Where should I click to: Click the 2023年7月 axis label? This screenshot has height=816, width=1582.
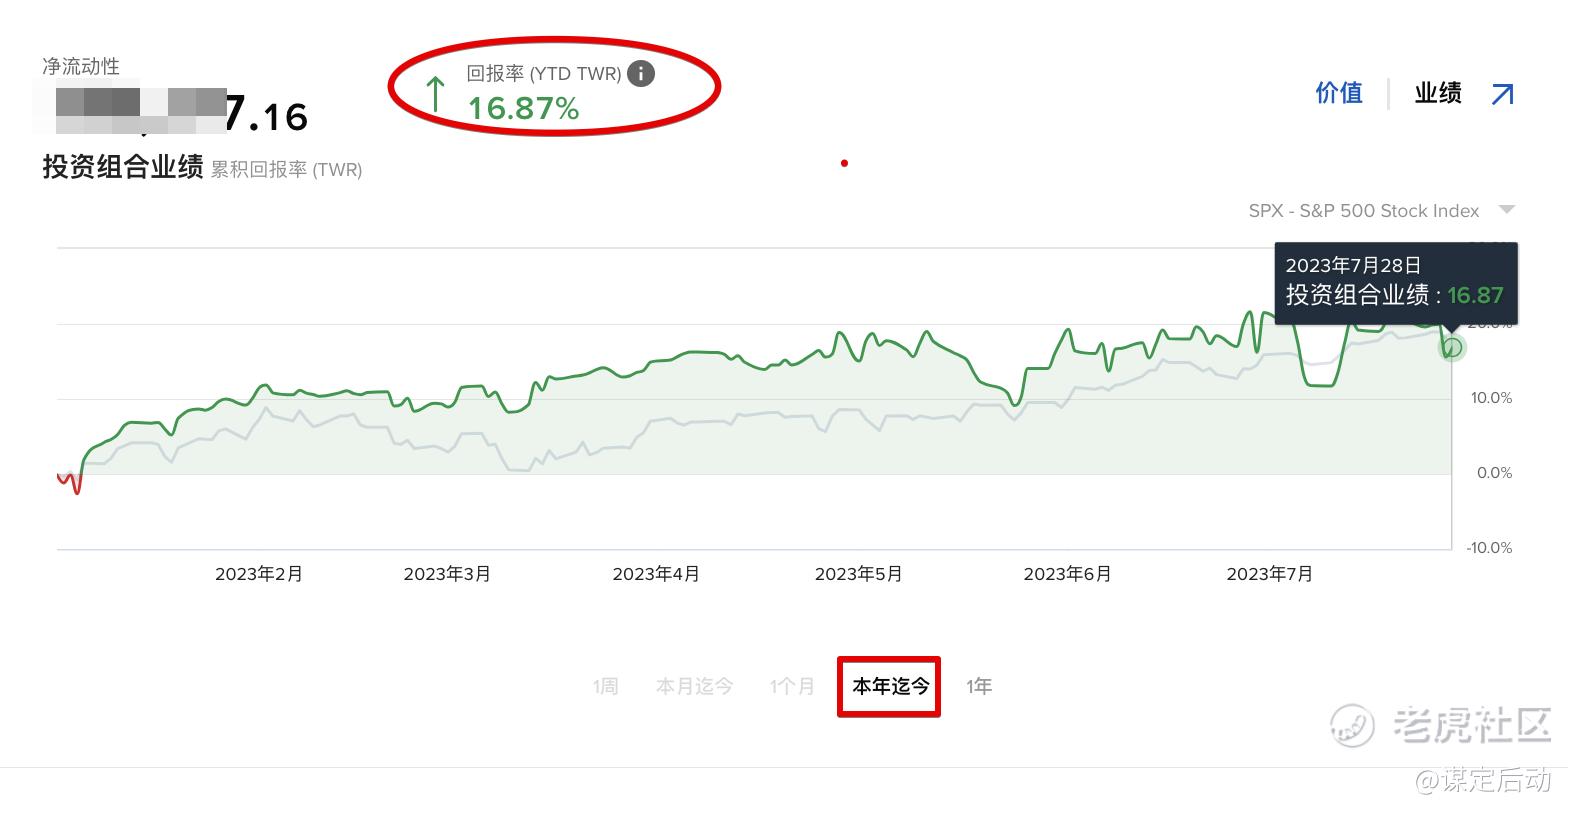(x=1270, y=574)
